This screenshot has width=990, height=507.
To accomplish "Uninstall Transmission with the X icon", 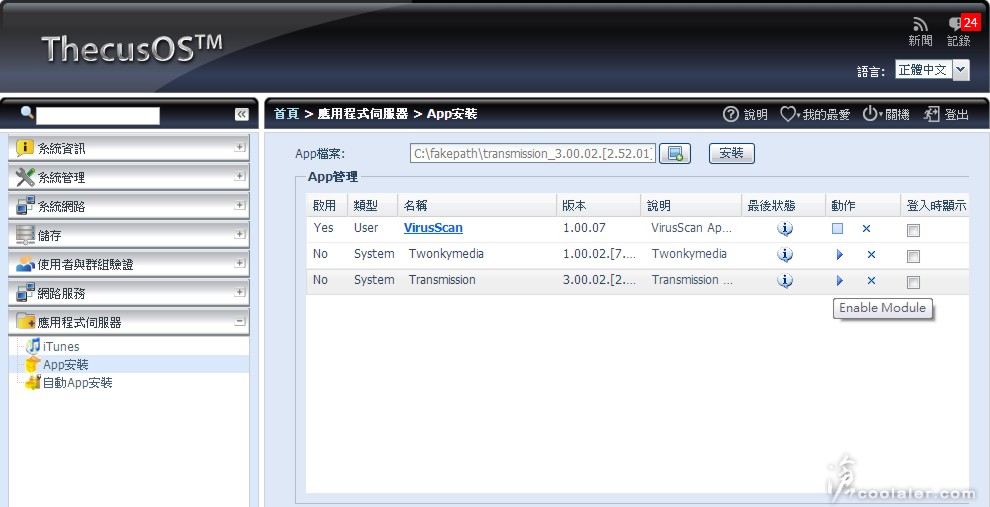I will pyautogui.click(x=871, y=280).
